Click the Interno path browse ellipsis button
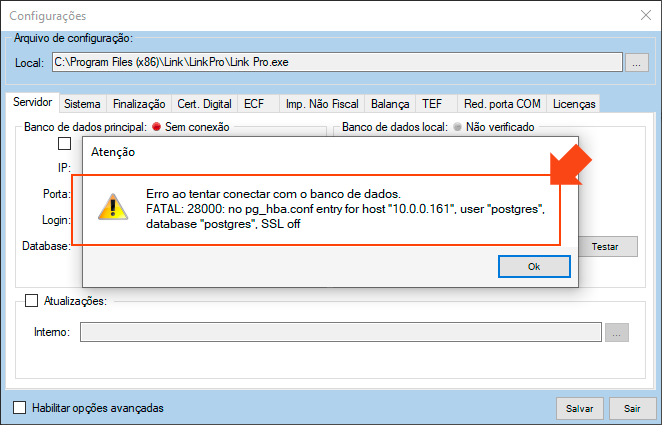 point(617,333)
